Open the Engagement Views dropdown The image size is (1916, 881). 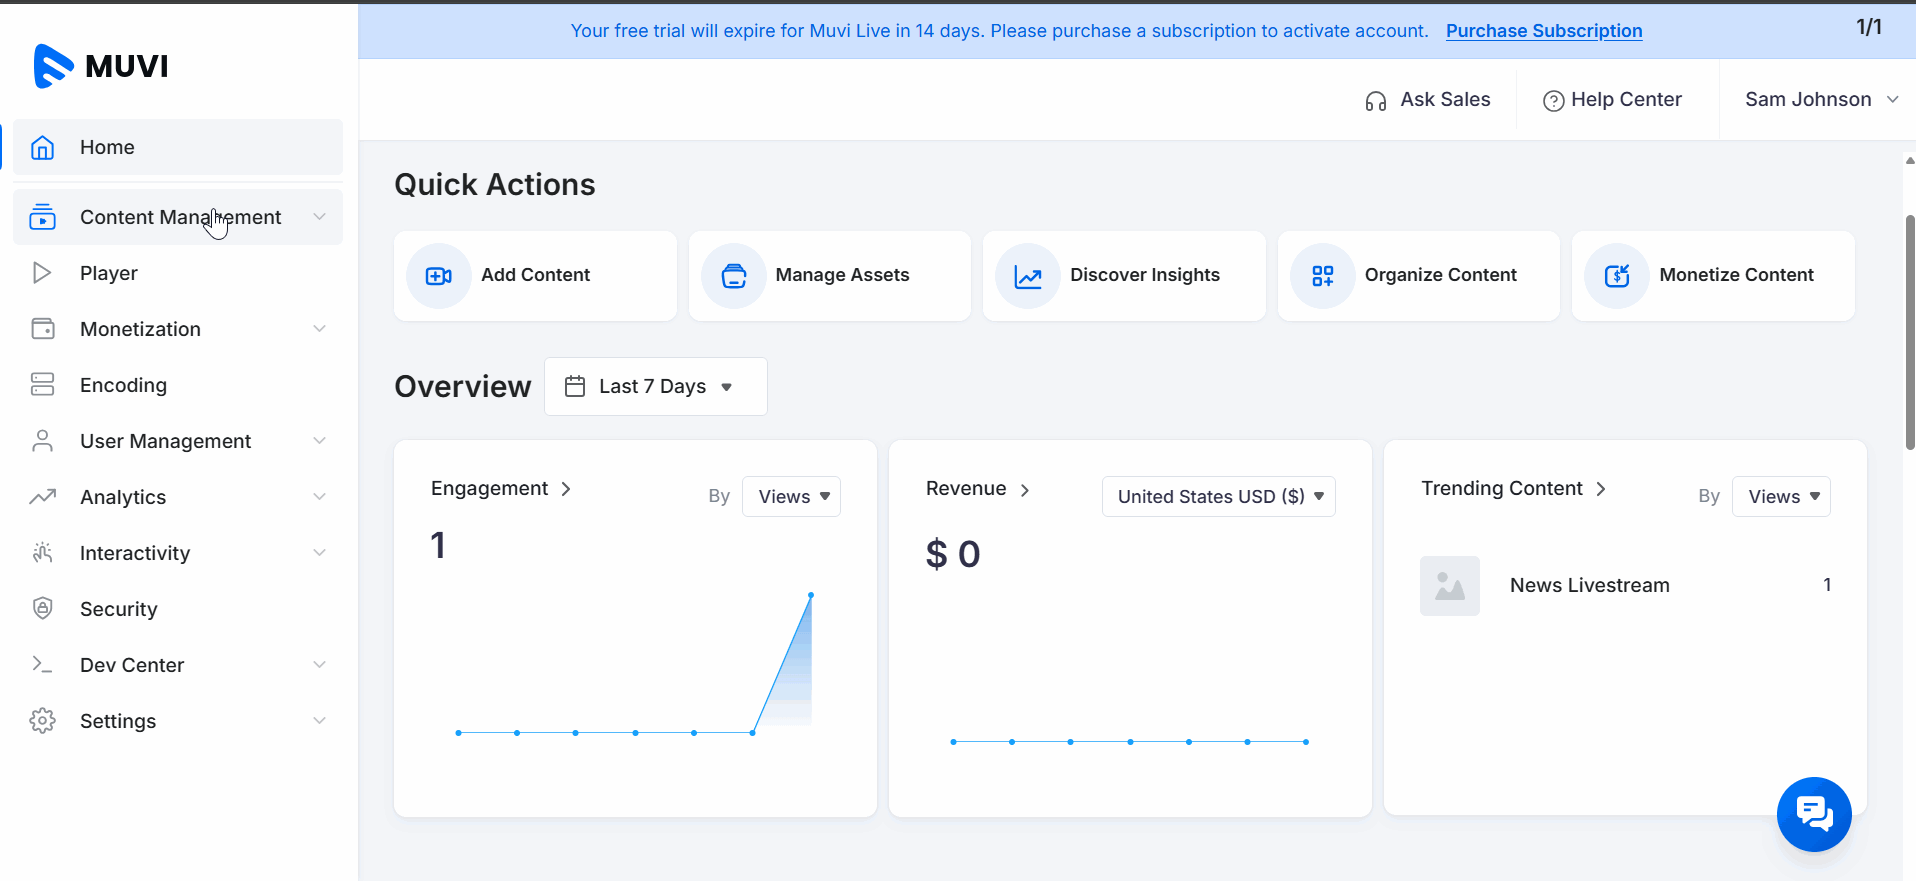(x=792, y=497)
